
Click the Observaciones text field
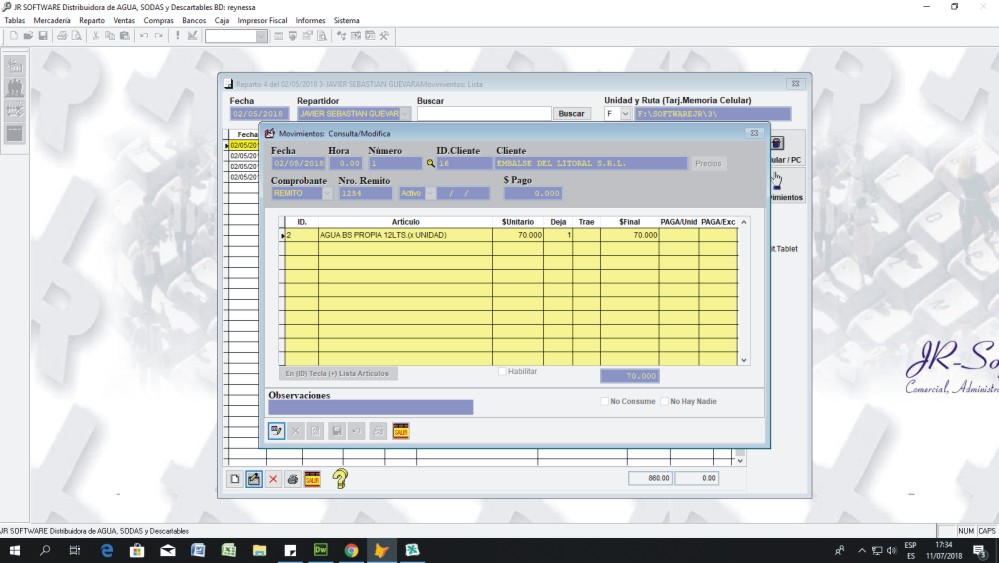tap(371, 408)
